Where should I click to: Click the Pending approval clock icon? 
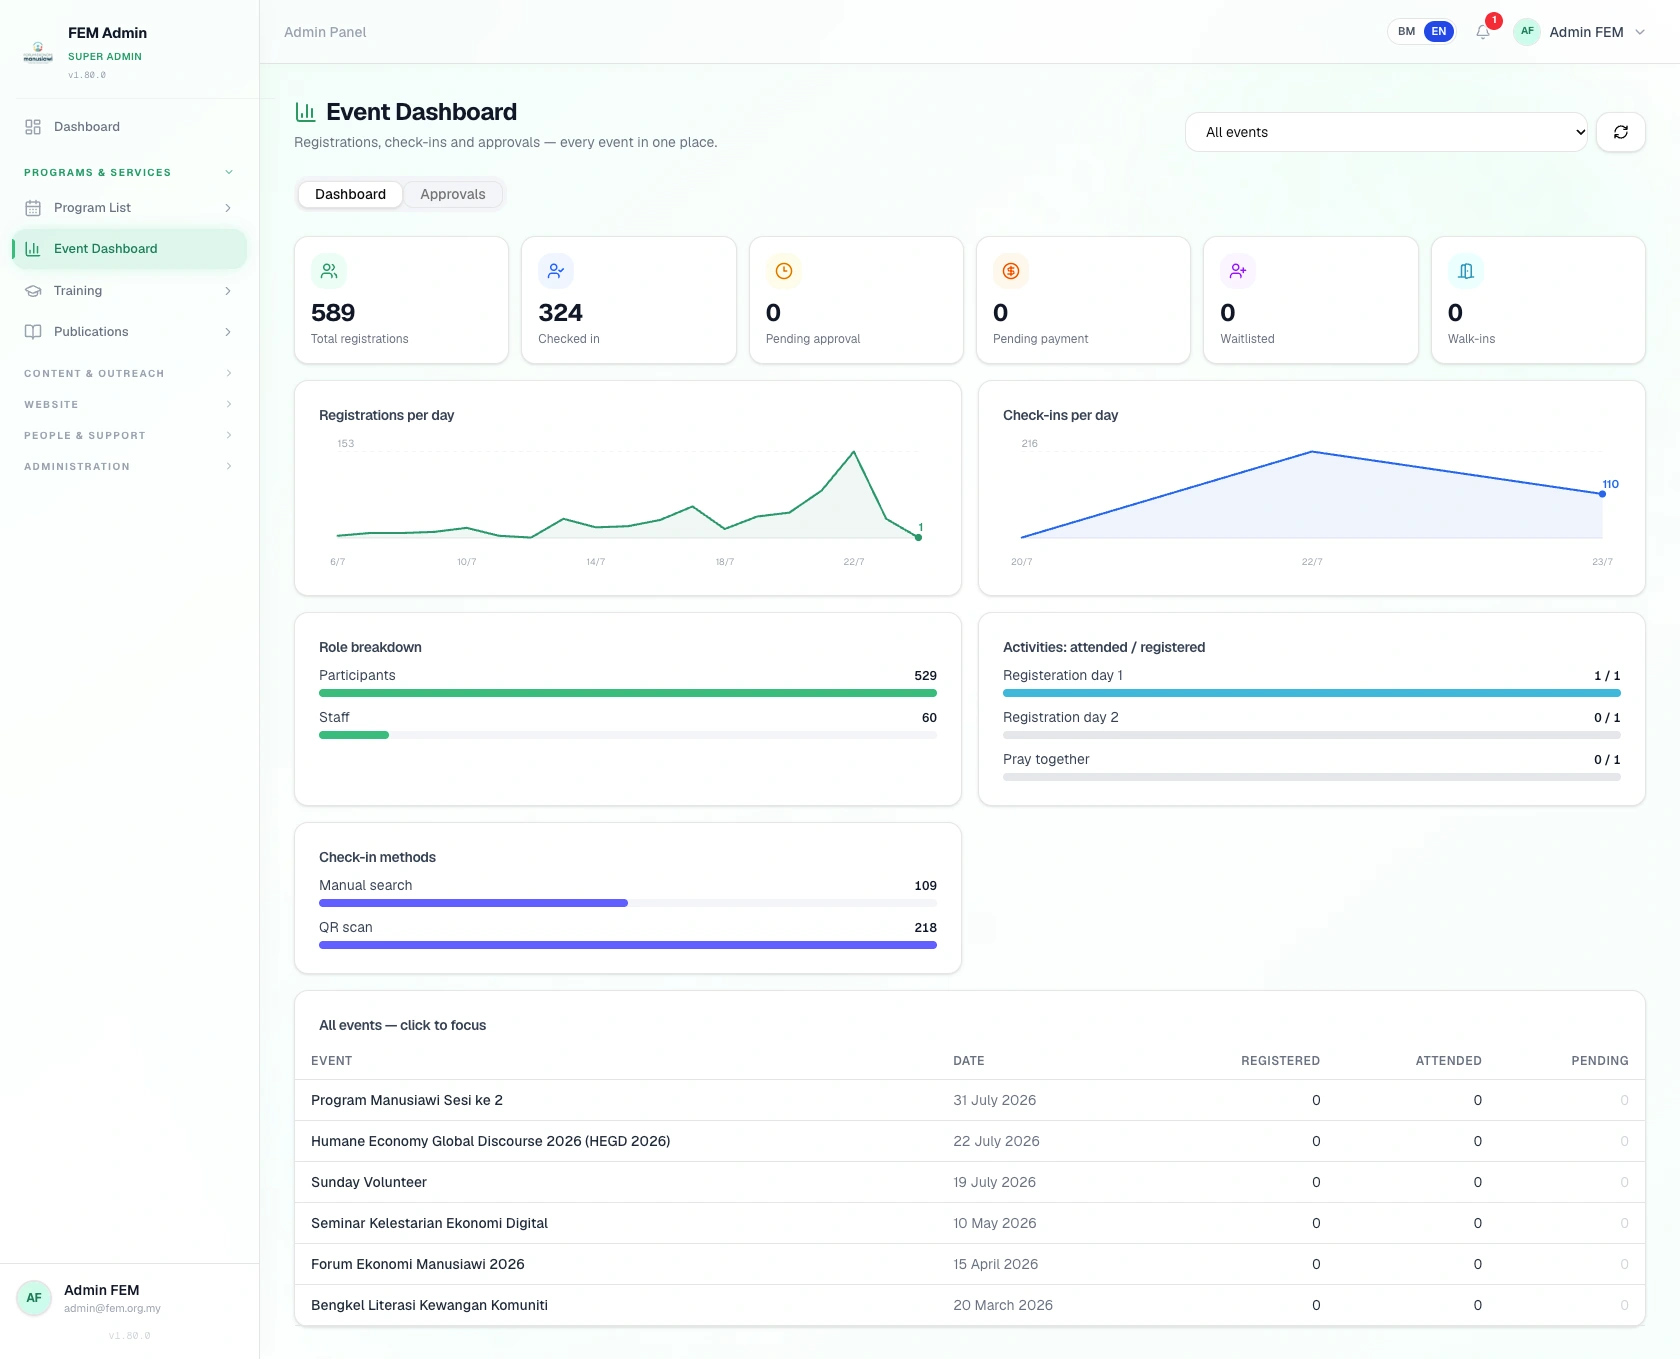(x=784, y=271)
